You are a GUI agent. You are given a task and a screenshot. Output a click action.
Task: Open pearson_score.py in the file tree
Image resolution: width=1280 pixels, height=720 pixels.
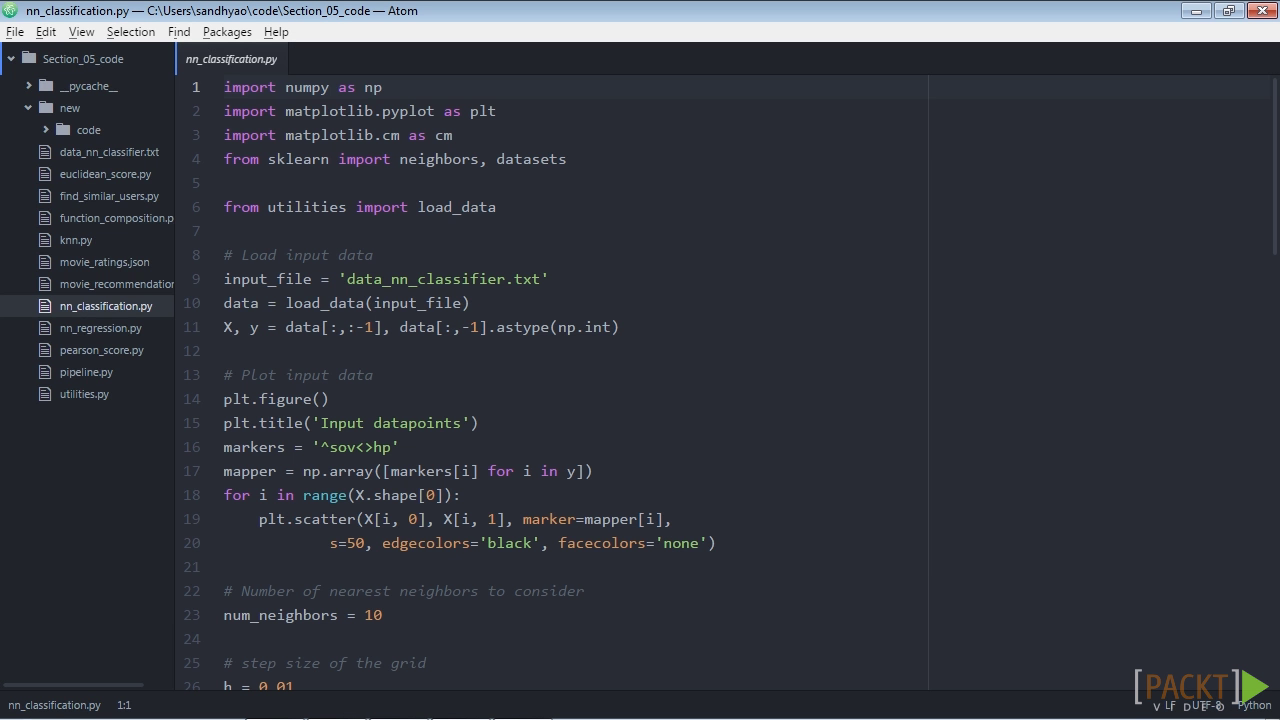(x=101, y=350)
